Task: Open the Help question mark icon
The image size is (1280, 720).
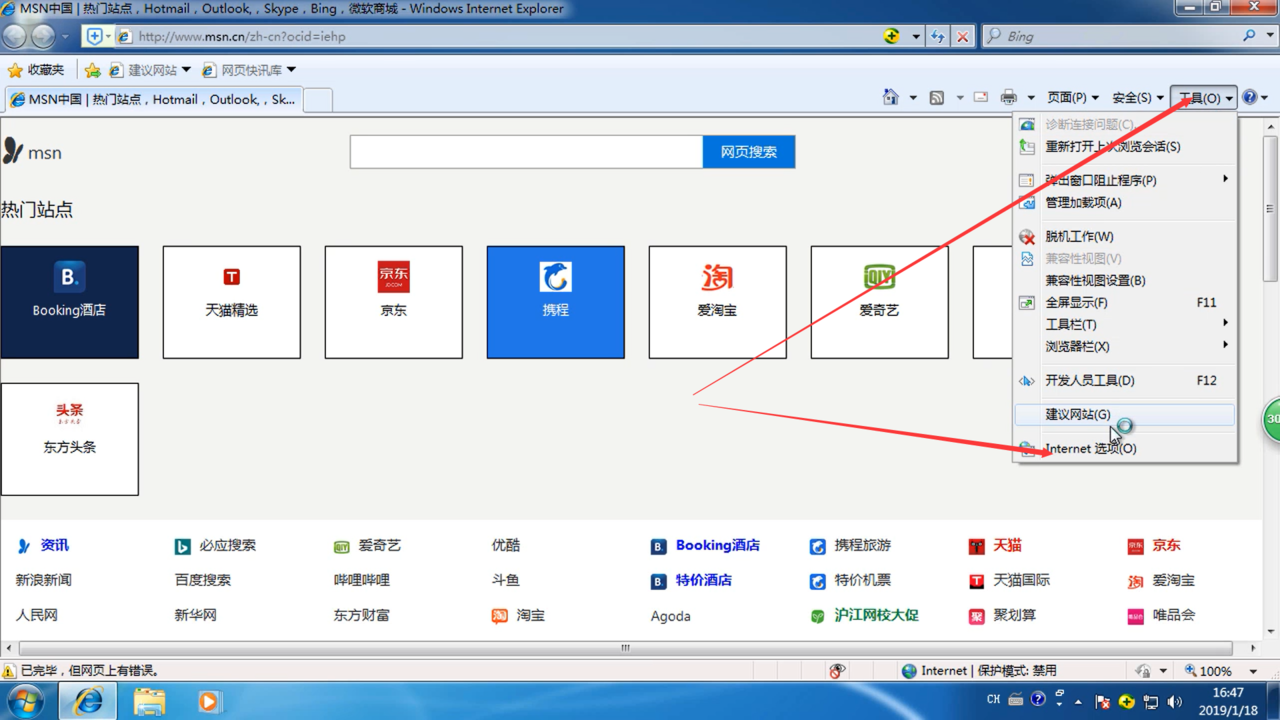Action: (1249, 97)
